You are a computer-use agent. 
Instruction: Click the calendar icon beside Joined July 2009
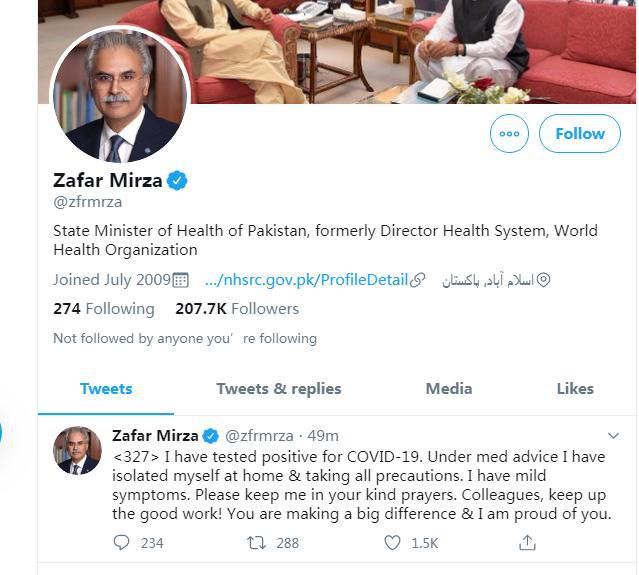coord(181,280)
